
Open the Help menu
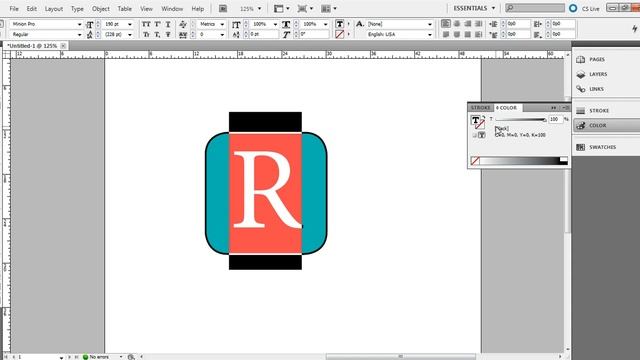[x=198, y=9]
